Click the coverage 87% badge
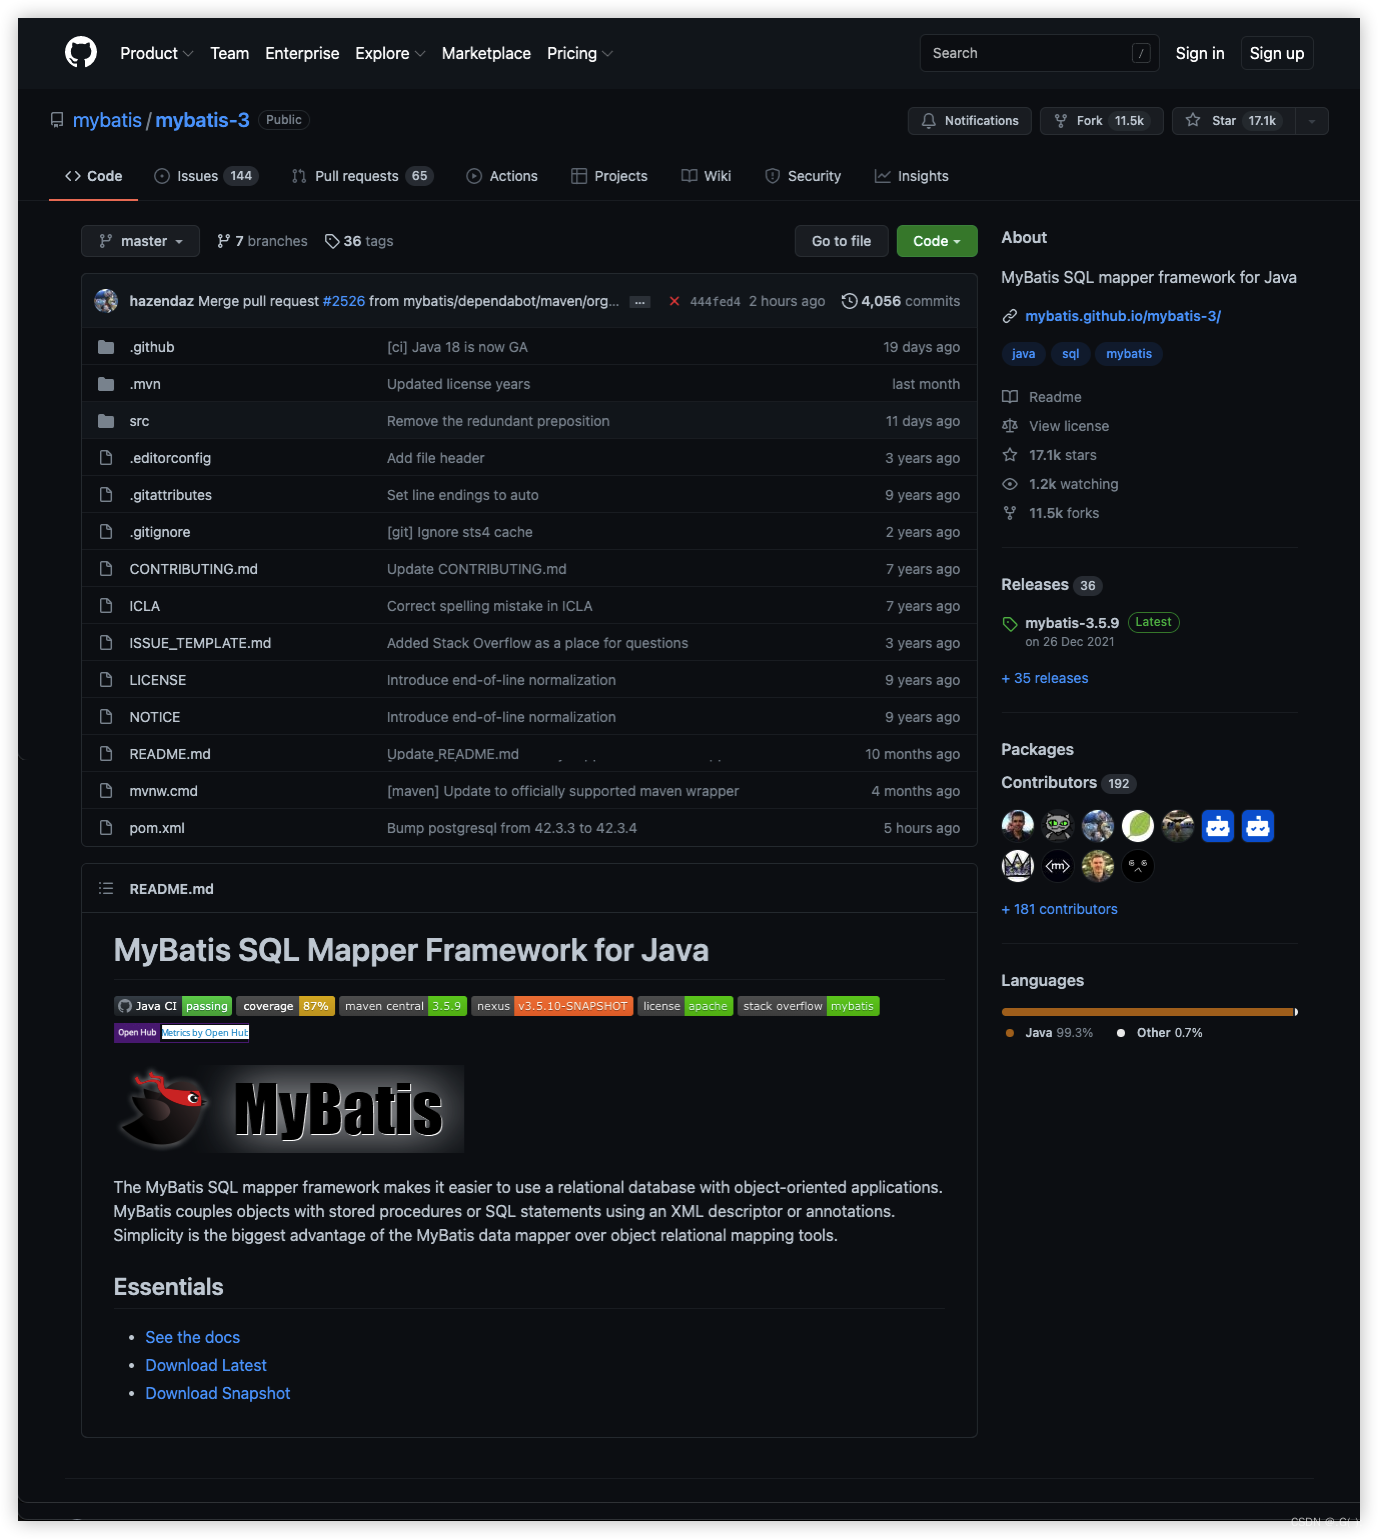The width and height of the screenshot is (1378, 1539). (x=285, y=1006)
